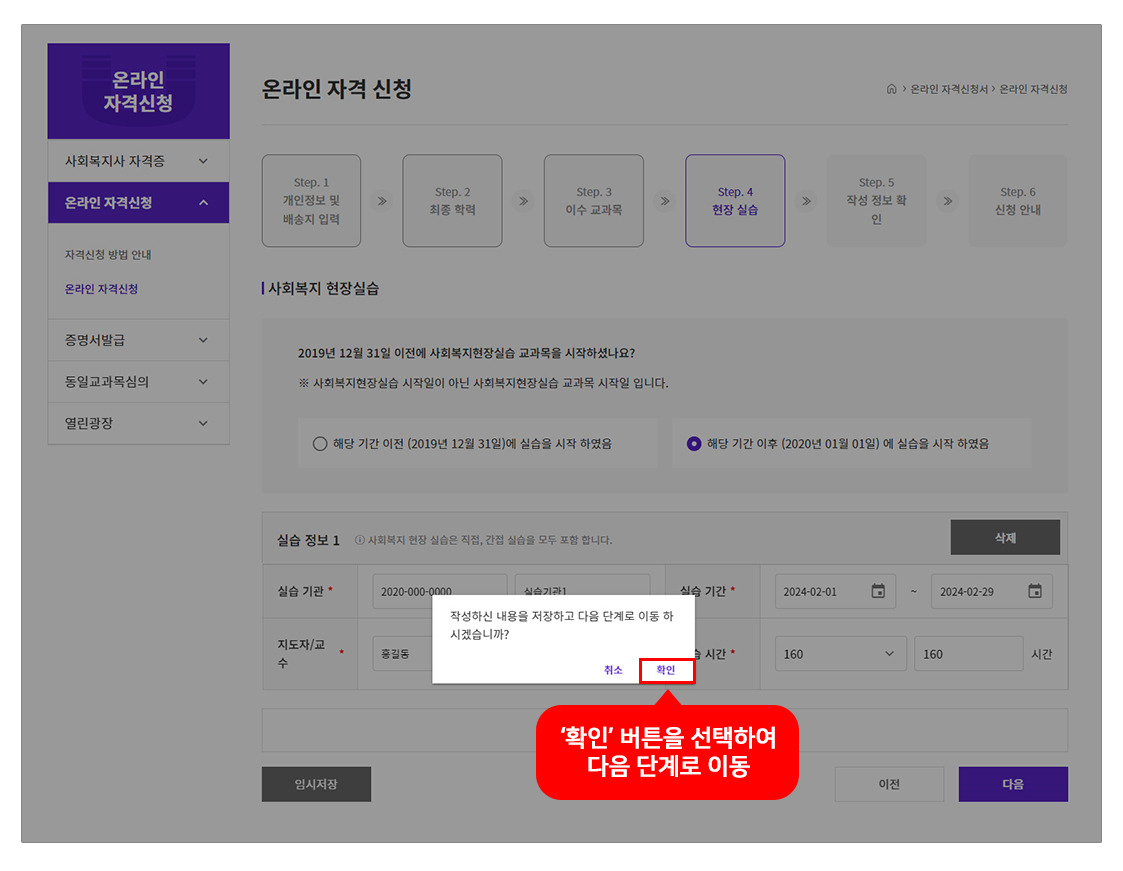Click the 임시저장 button
Viewport: 1123px width, 871px height.
tap(316, 784)
